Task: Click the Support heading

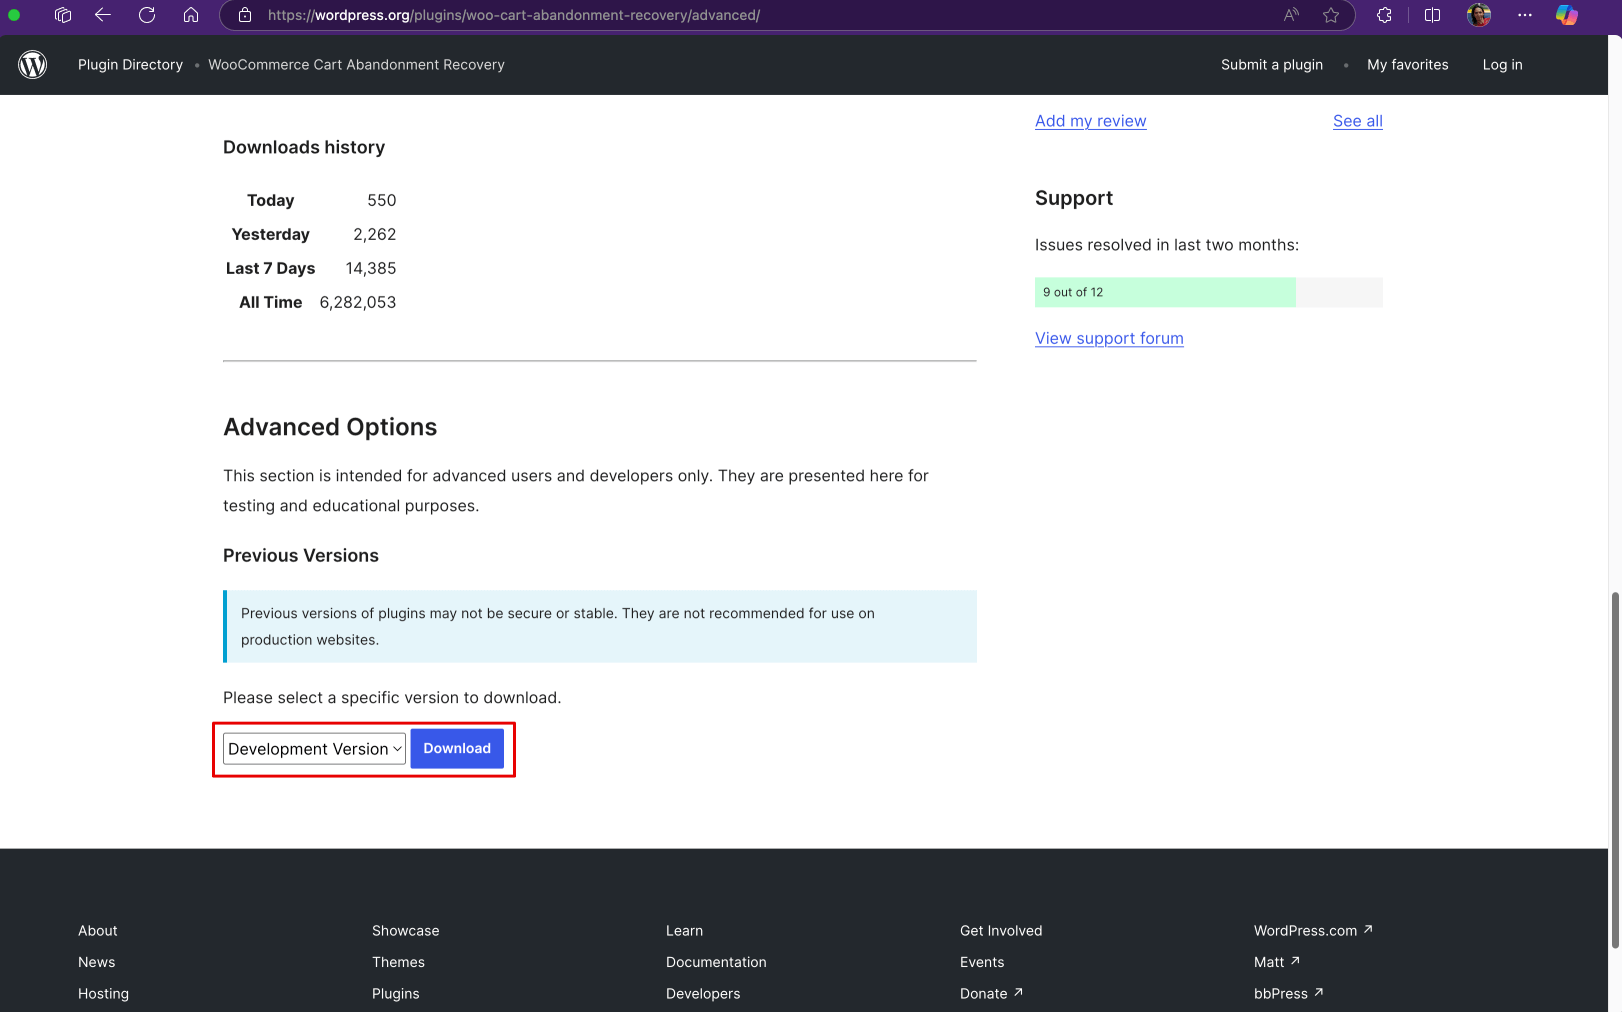Action: pyautogui.click(x=1074, y=198)
